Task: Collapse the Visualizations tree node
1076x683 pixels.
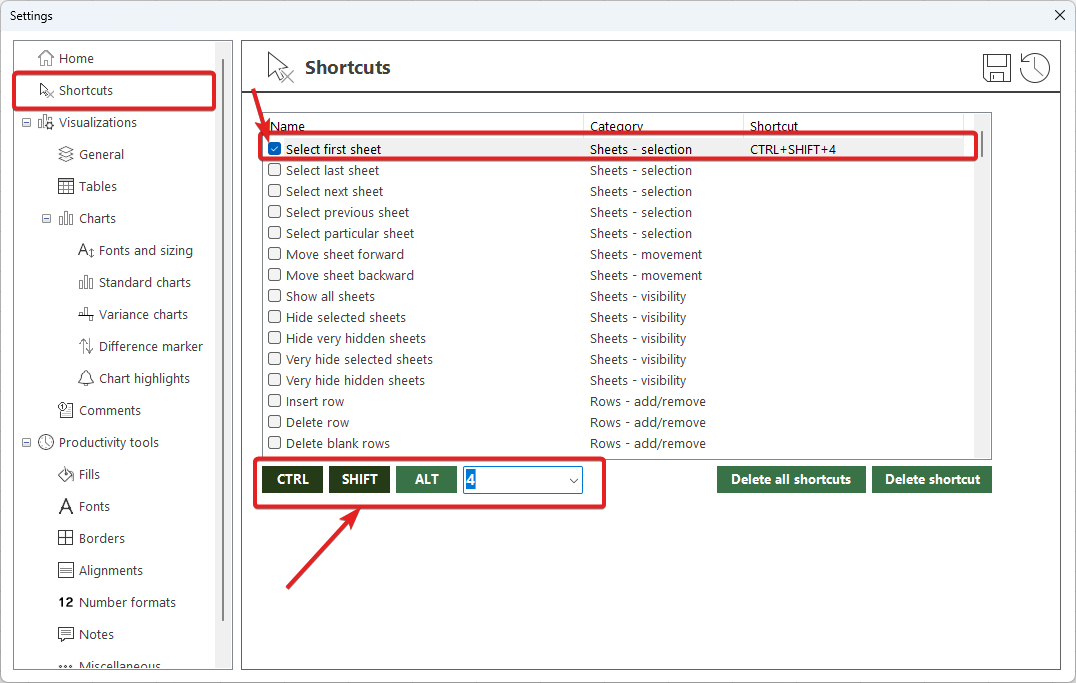Action: point(26,122)
